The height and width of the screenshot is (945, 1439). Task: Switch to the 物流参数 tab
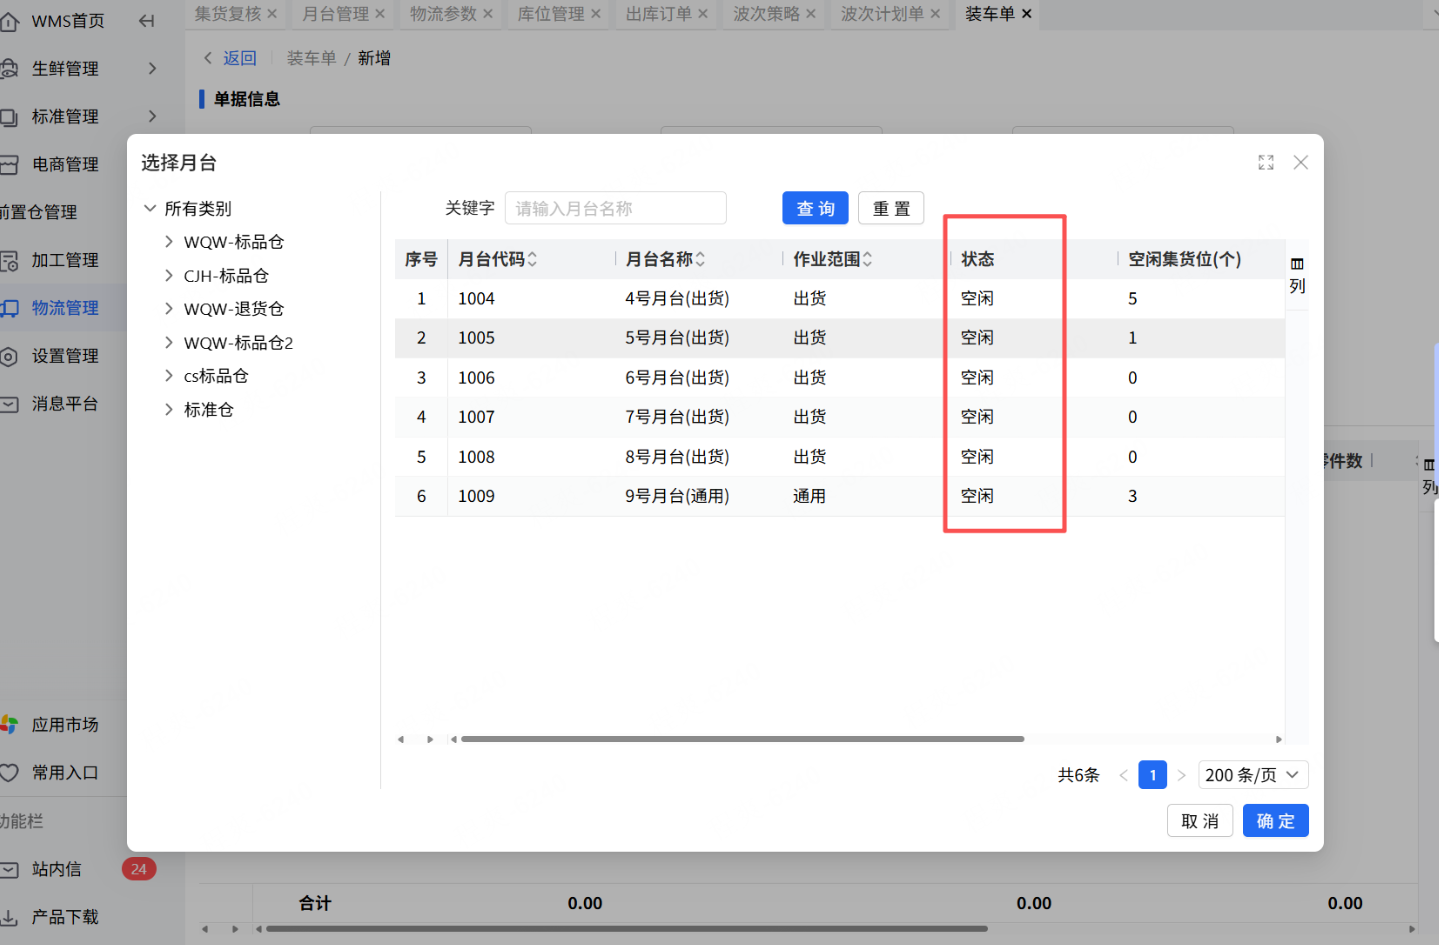[x=443, y=14]
